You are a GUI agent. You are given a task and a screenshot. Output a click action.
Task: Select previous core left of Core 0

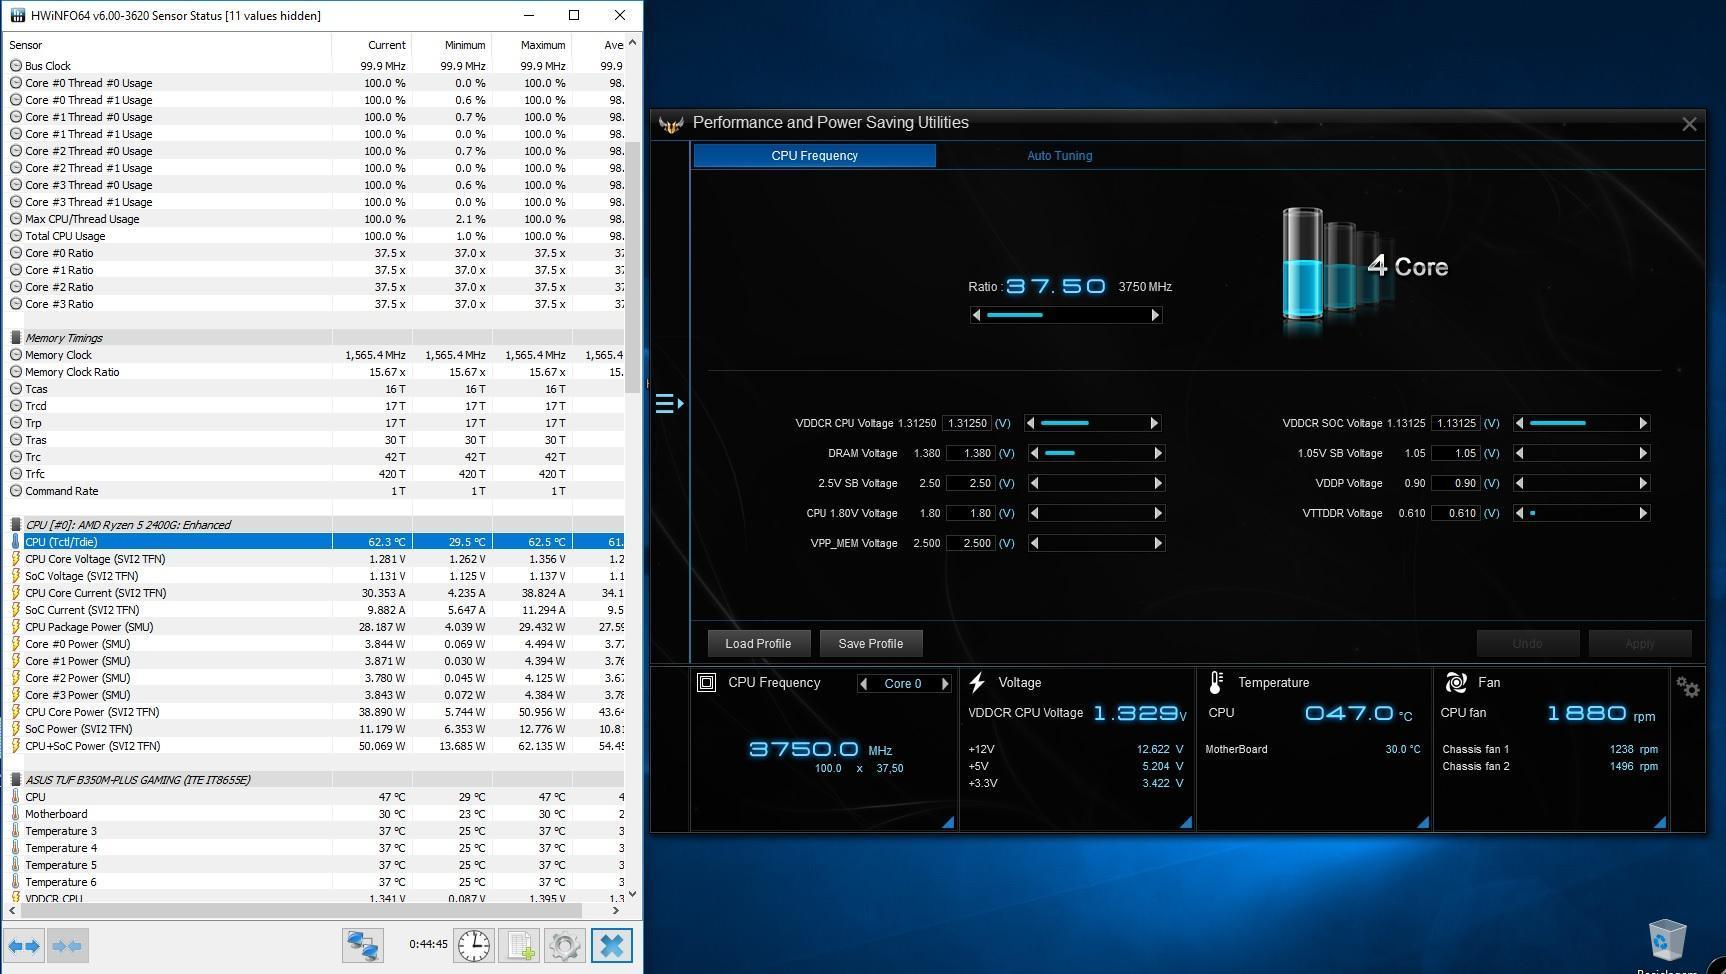(864, 684)
